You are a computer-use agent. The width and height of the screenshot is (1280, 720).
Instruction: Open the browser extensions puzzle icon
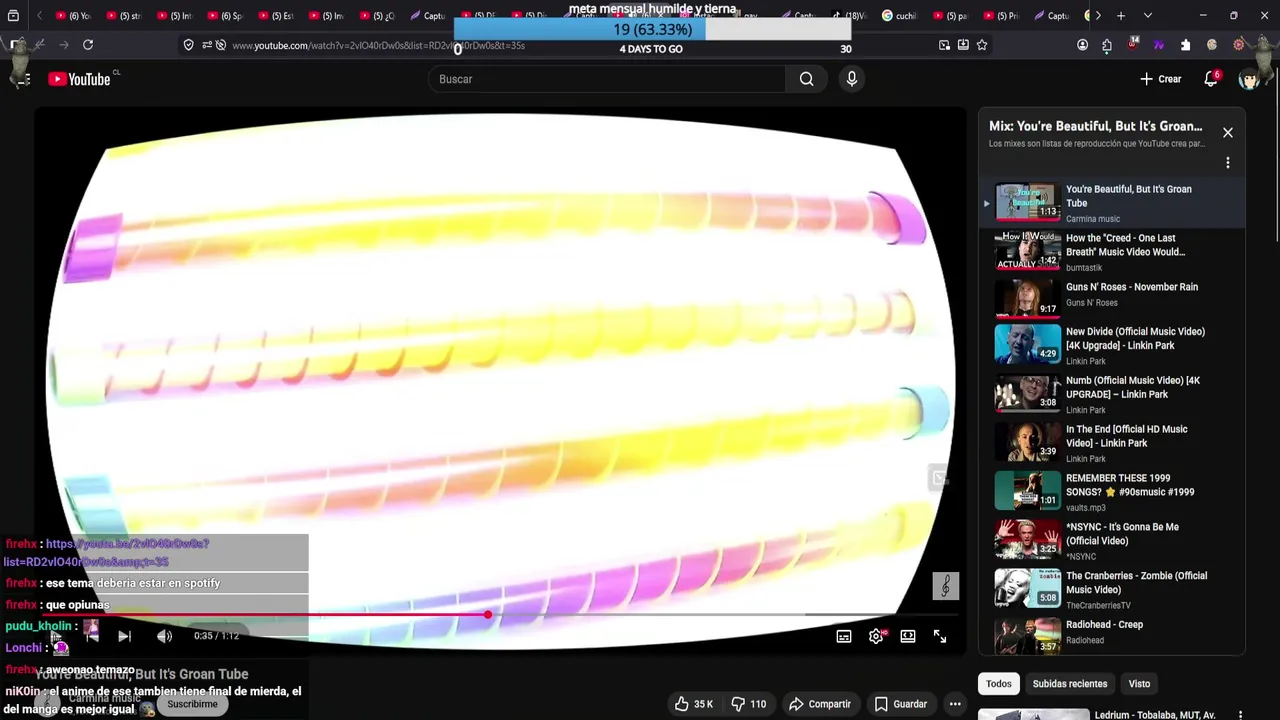(1185, 45)
